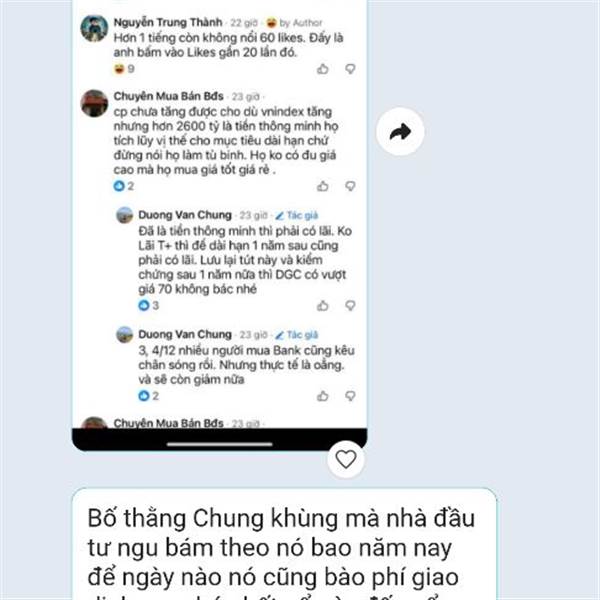This screenshot has width=600, height=600.
Task: Thumbs-up the comment about vnindex and 2600 tỷ
Action: coord(323,186)
